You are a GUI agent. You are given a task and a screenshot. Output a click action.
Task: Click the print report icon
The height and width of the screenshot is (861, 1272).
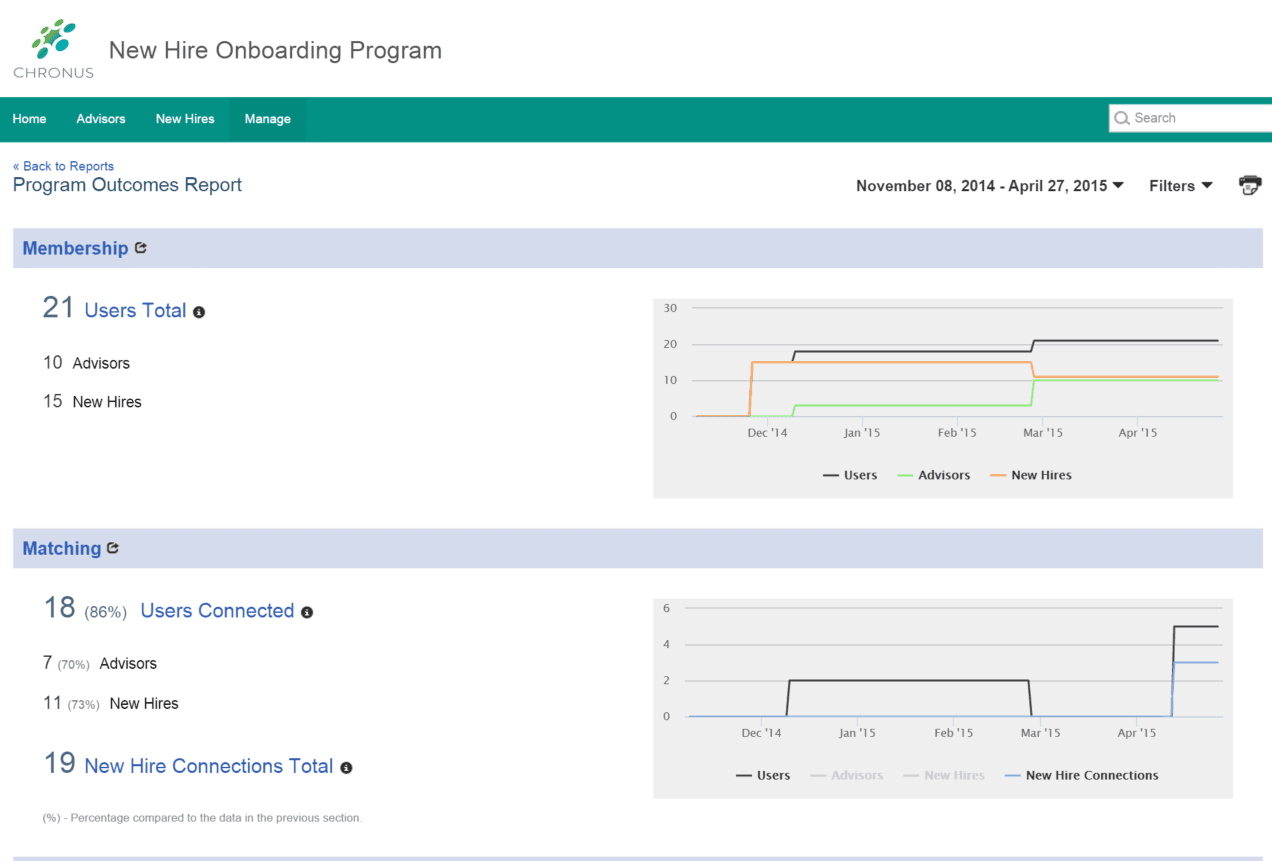(1250, 185)
